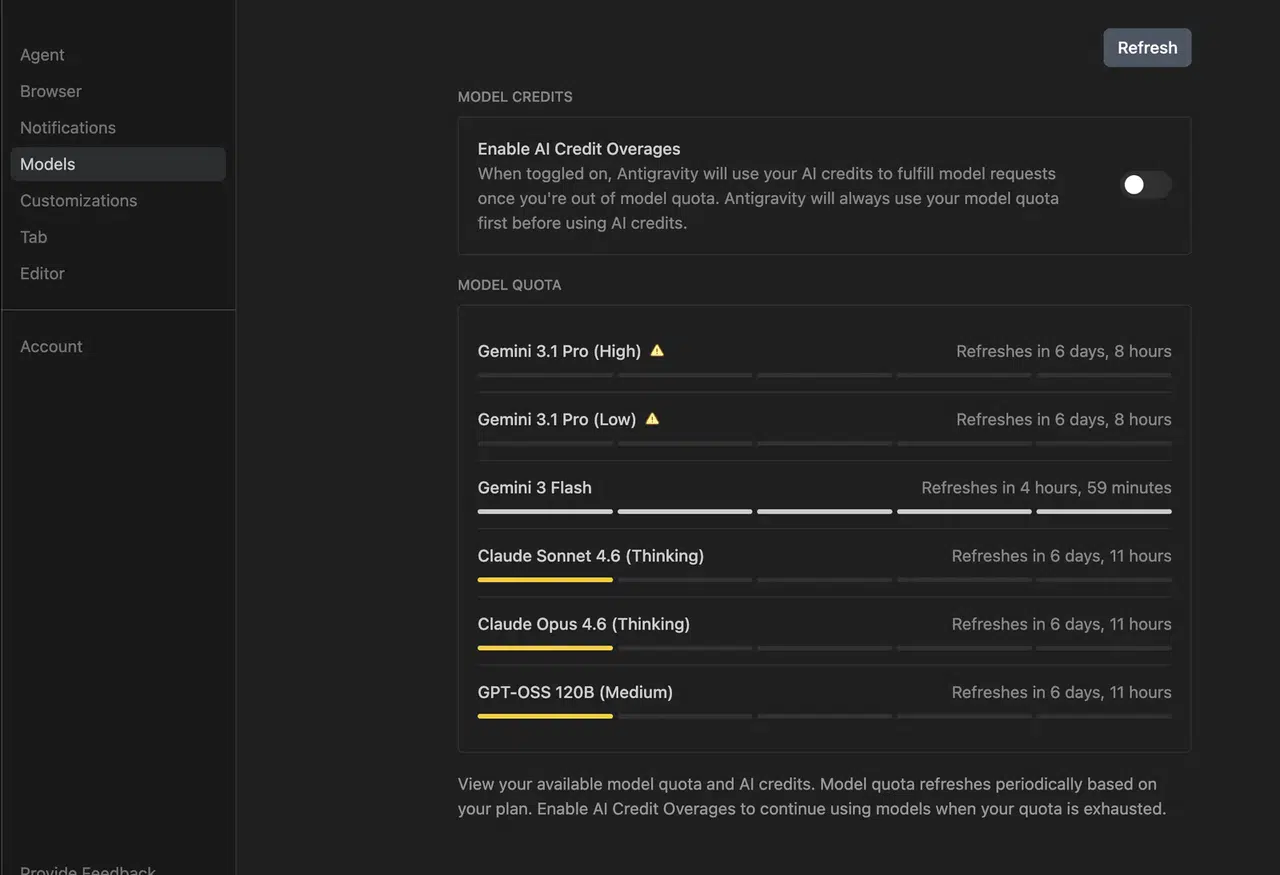1280x875 pixels.
Task: Click the Claude Opus 4.6 refresh time text
Action: point(1061,624)
